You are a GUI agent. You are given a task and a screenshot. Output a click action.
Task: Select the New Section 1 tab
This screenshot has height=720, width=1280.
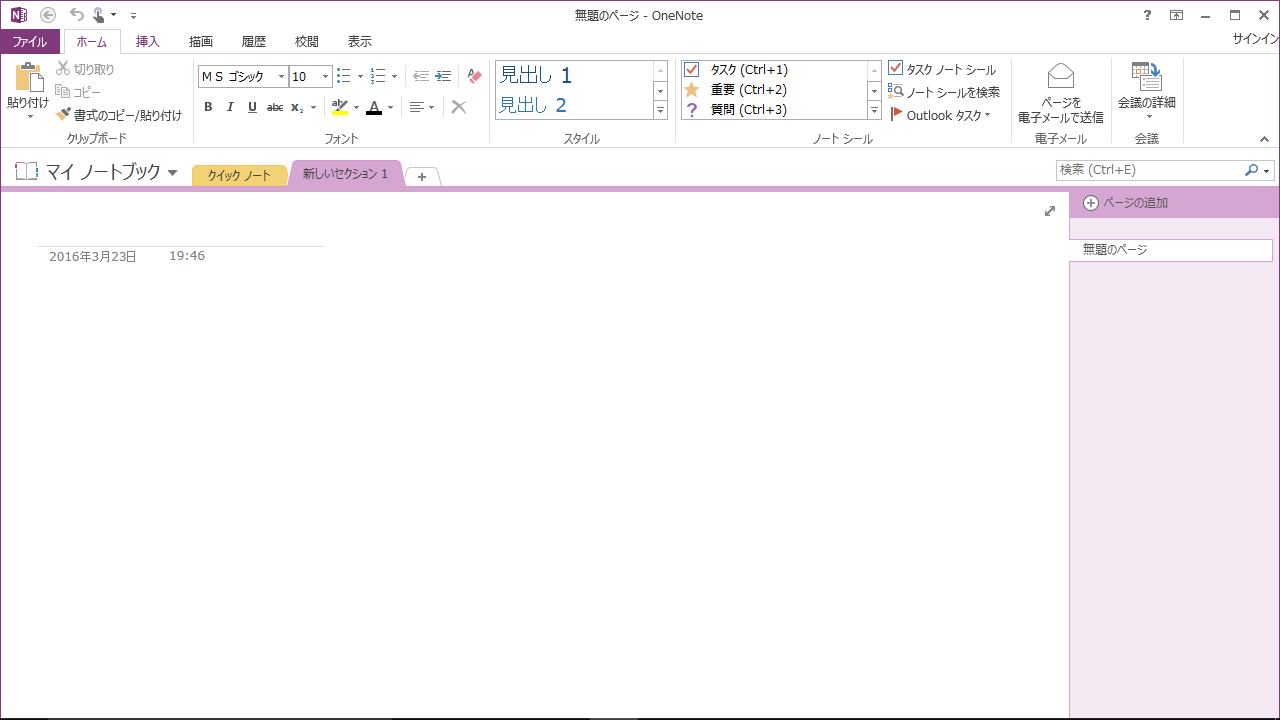coord(346,174)
